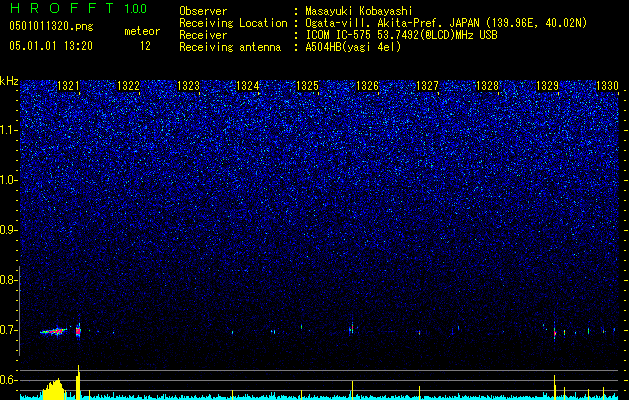The image size is (629, 400).
Task: Click the bright red echo burst at 1321
Action: click(78, 331)
